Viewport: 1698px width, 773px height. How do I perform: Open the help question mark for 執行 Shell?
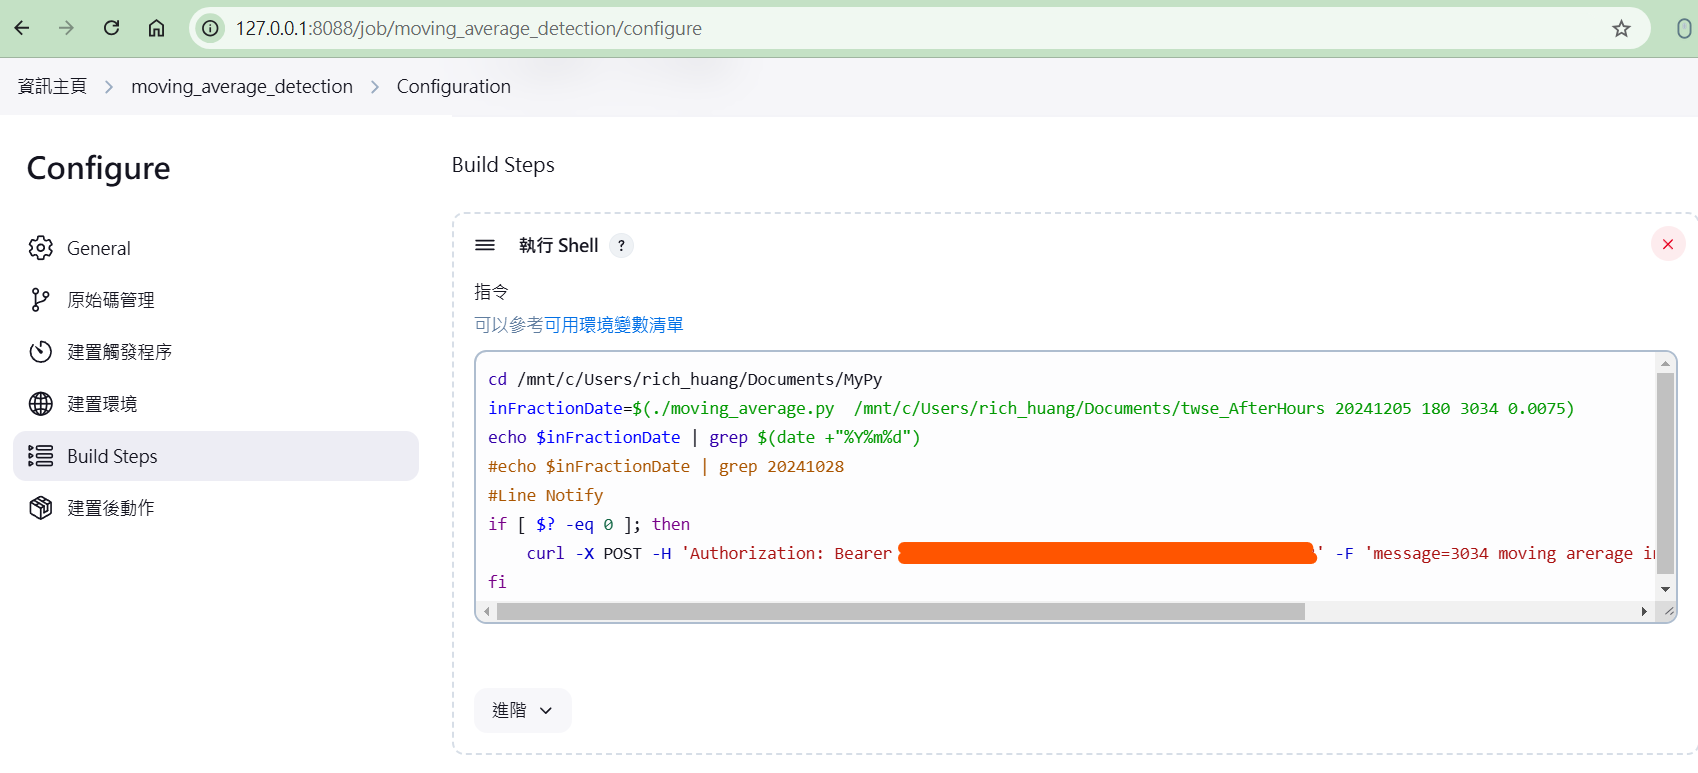(621, 246)
